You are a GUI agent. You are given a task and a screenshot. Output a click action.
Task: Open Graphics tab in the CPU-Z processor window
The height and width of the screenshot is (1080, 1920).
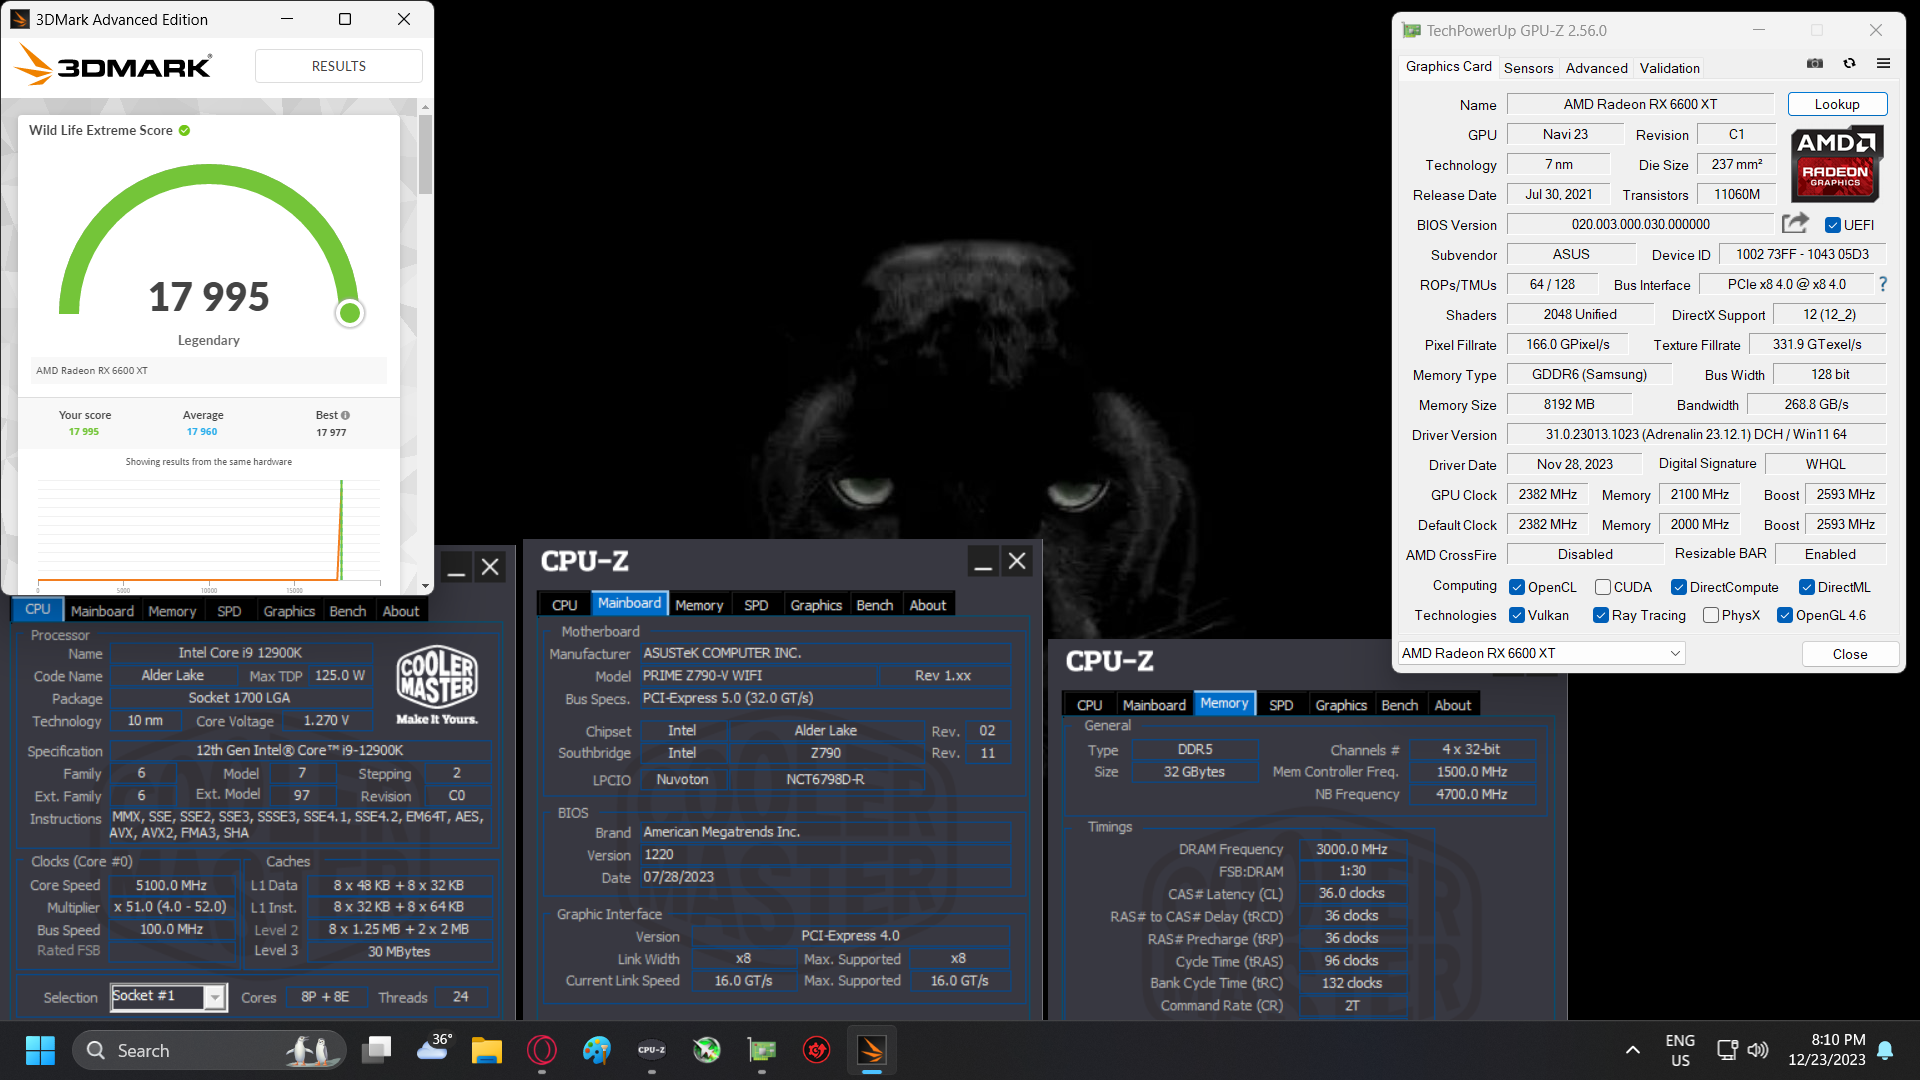tap(289, 611)
